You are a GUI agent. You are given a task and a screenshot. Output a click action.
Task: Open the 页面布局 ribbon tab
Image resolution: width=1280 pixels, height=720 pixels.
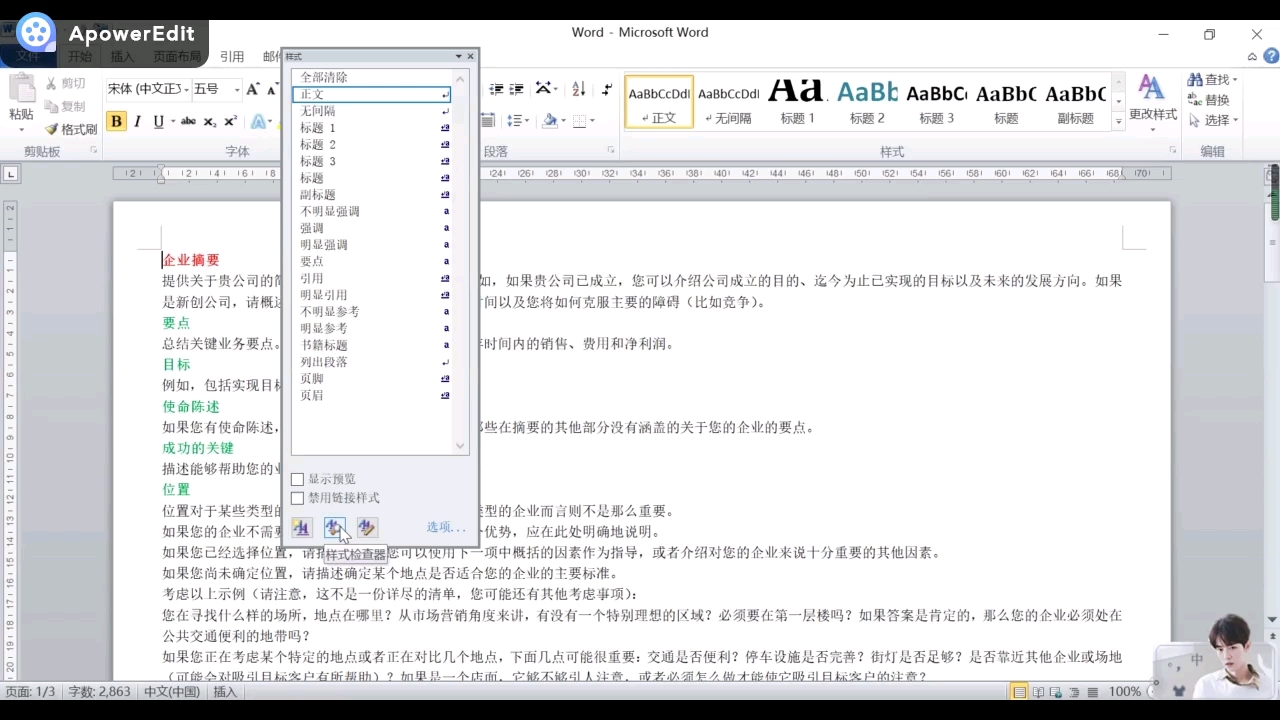(176, 56)
